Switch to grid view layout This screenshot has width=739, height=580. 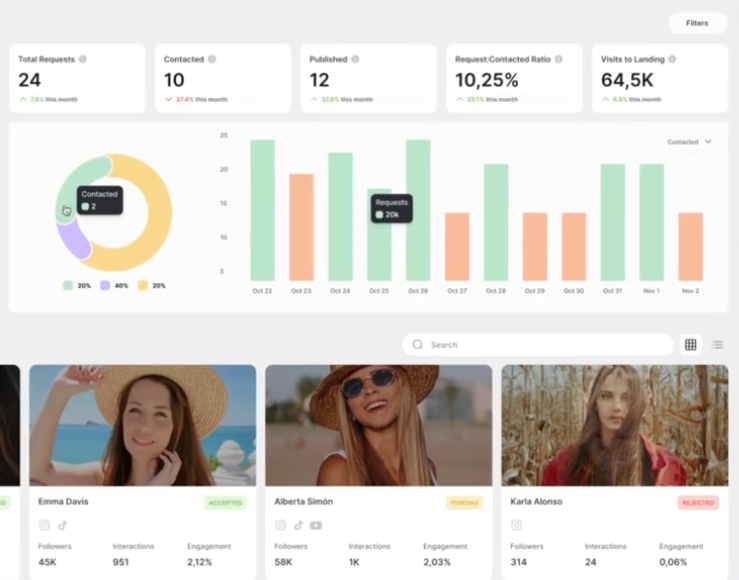click(x=690, y=345)
